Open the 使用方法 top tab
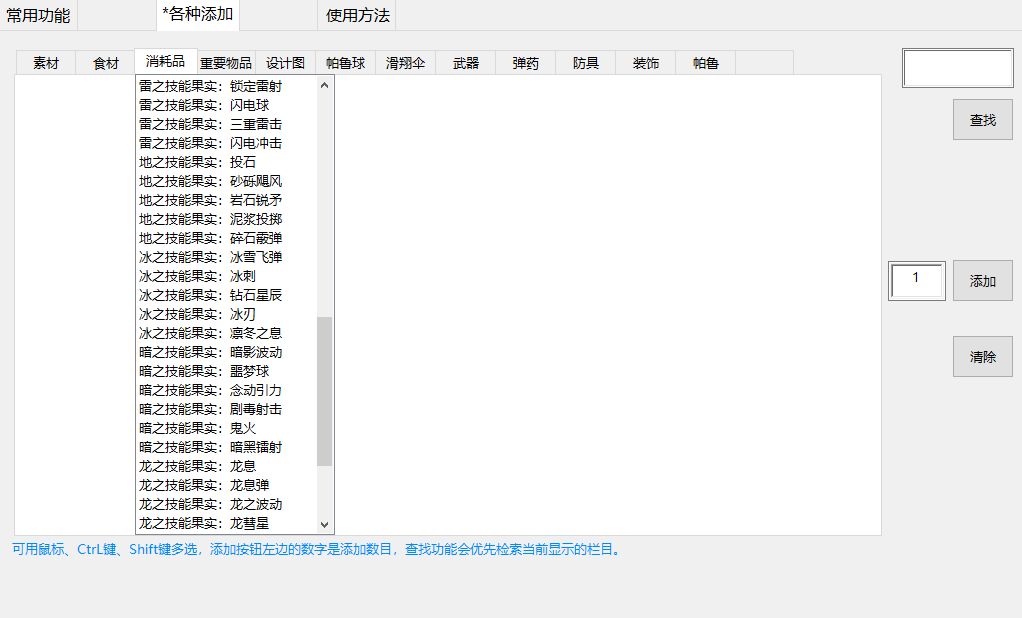1022x618 pixels. (358, 15)
